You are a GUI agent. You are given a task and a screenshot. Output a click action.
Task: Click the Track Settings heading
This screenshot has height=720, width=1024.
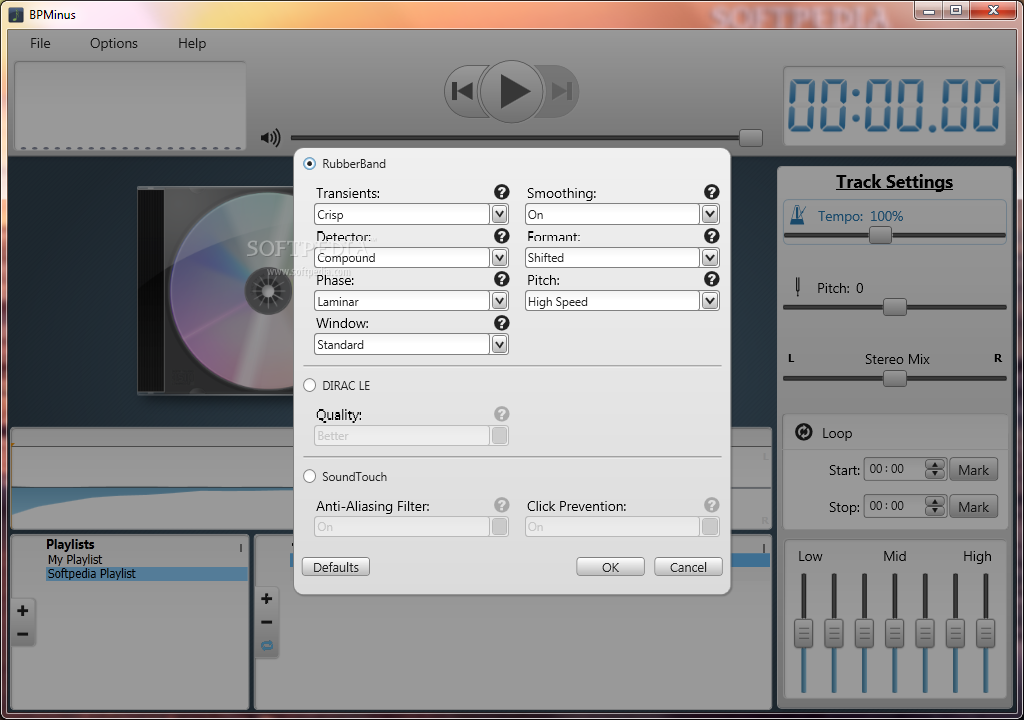pyautogui.click(x=894, y=182)
